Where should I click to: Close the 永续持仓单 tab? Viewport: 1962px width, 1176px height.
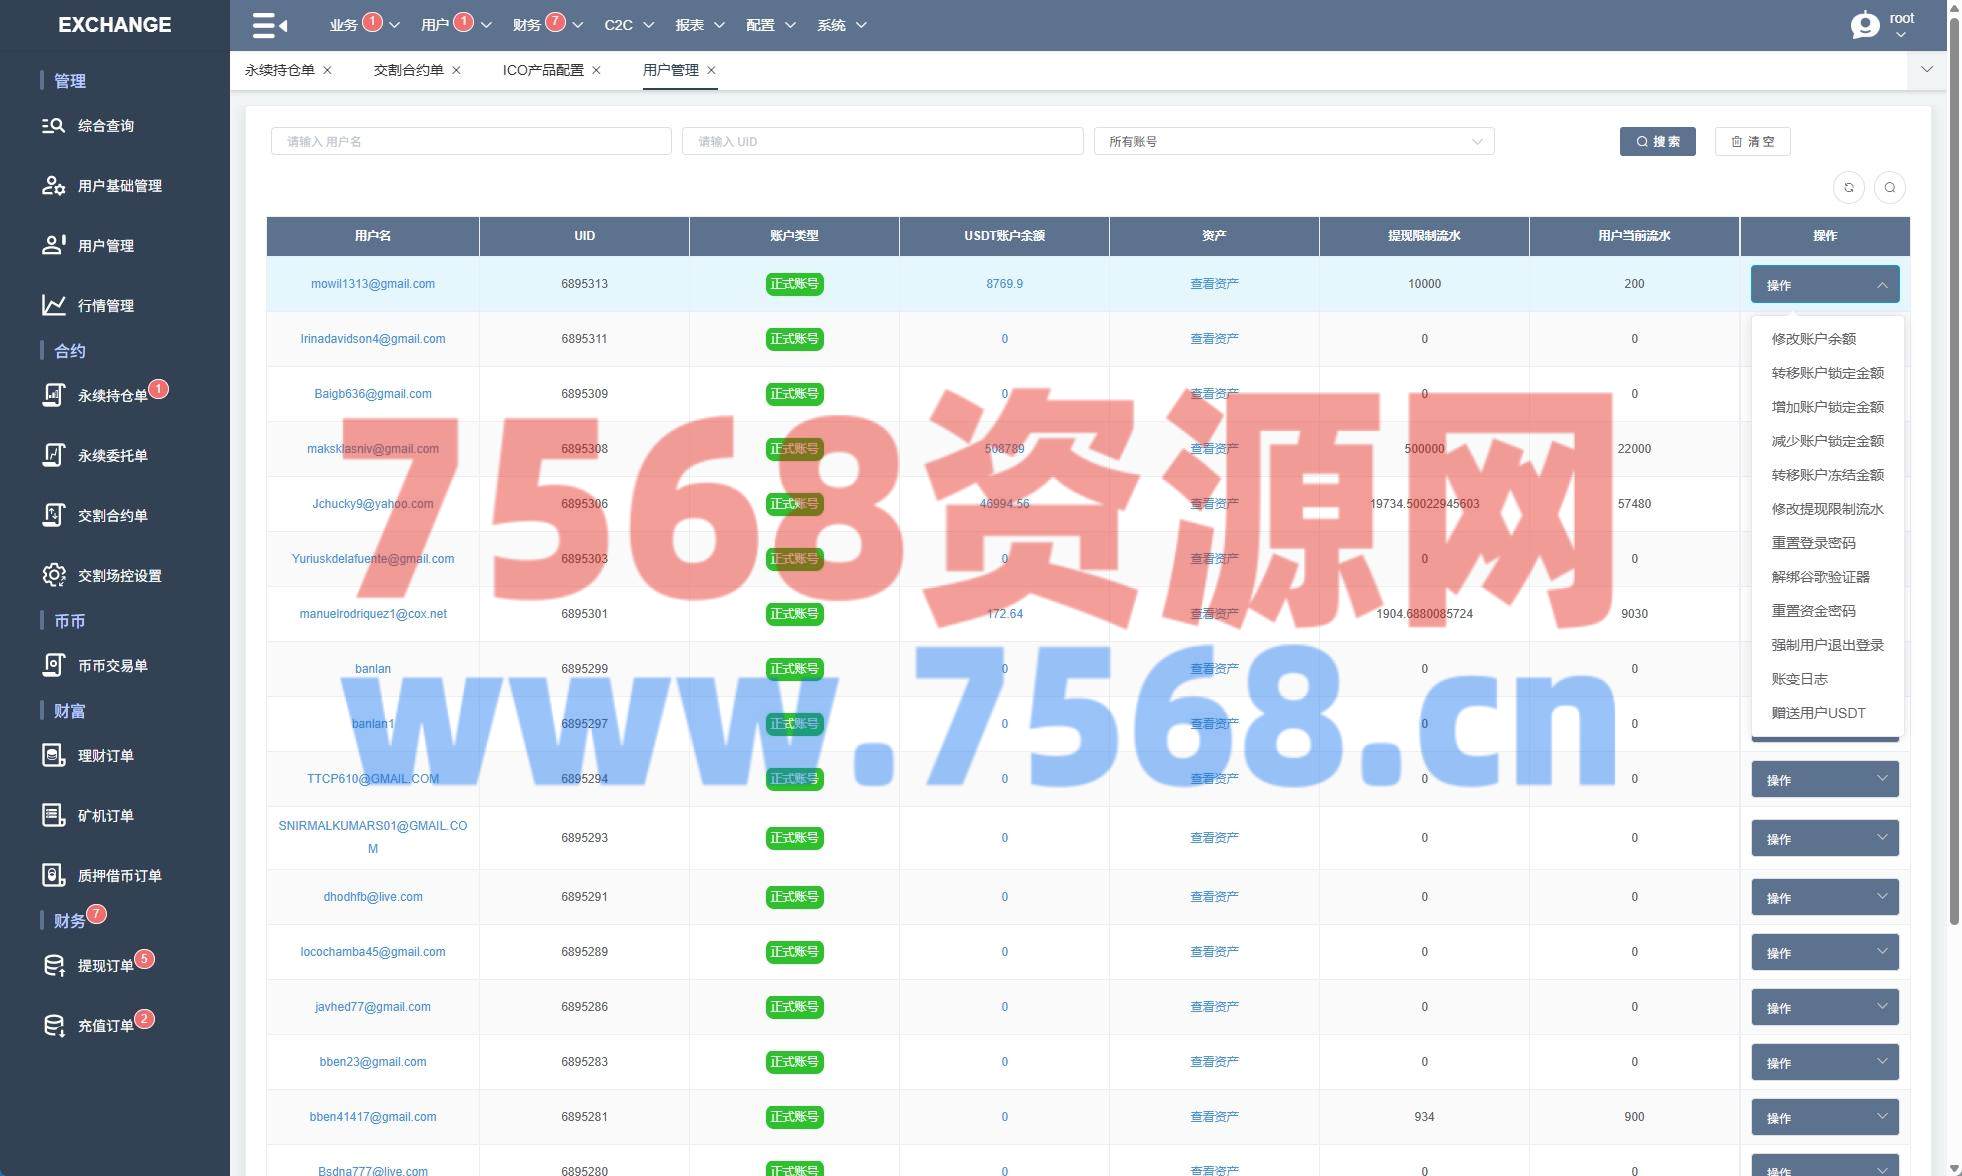[327, 70]
